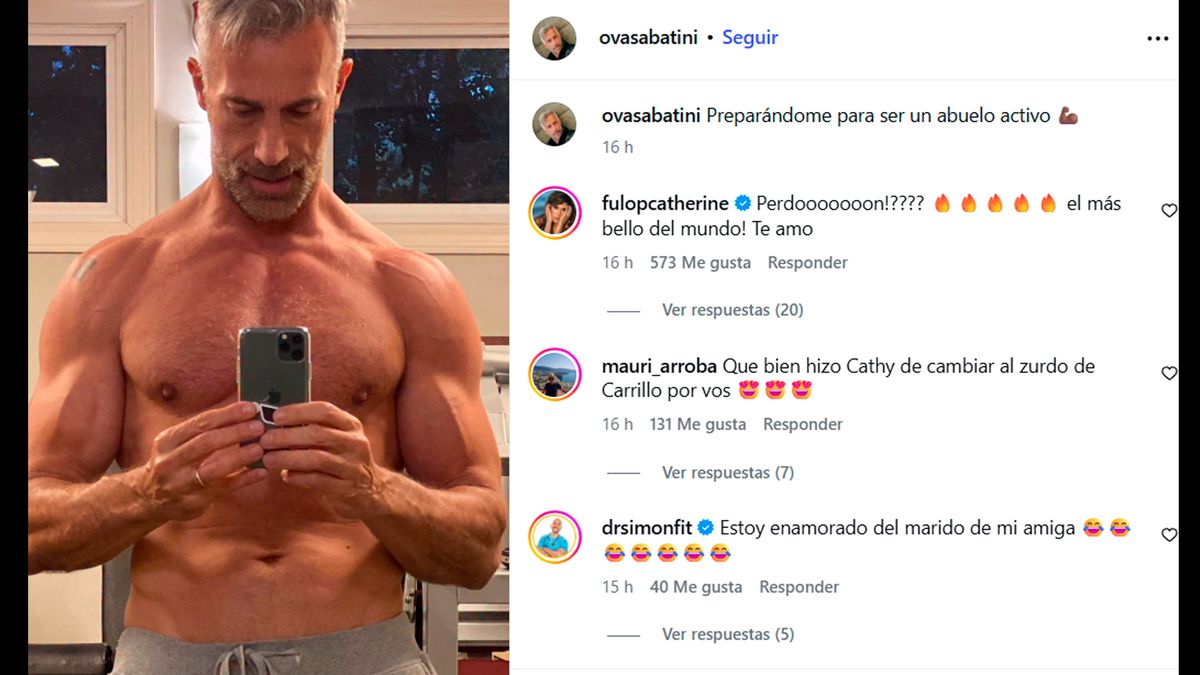This screenshot has height=675, width=1200.
Task: Like drsimonfit's comment with heart icon
Action: 1168,535
